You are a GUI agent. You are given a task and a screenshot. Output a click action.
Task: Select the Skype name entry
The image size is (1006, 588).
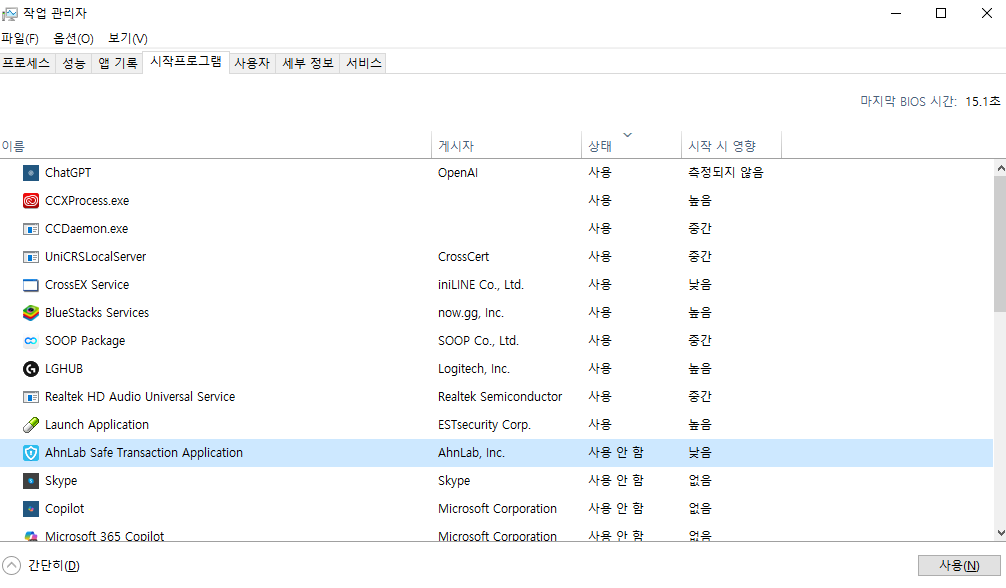pyautogui.click(x=61, y=481)
